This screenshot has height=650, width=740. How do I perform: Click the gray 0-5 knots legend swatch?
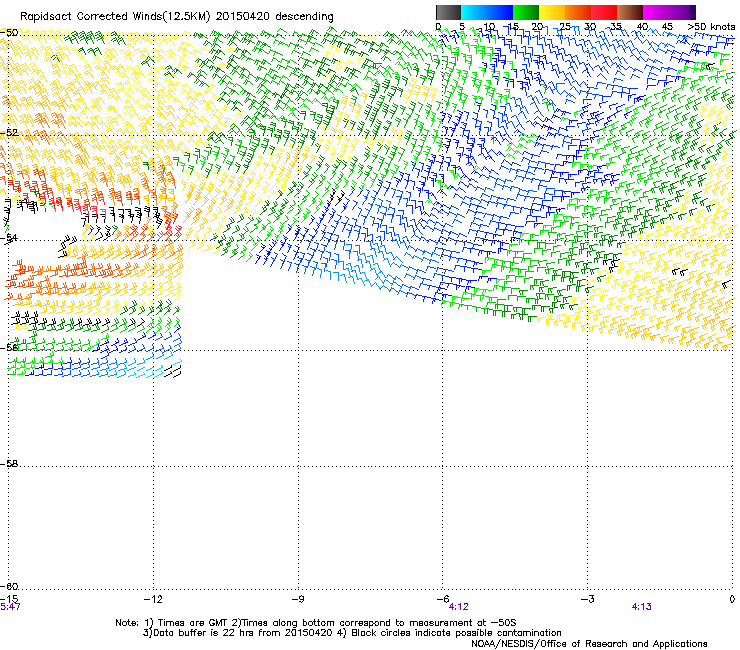pyautogui.click(x=448, y=12)
